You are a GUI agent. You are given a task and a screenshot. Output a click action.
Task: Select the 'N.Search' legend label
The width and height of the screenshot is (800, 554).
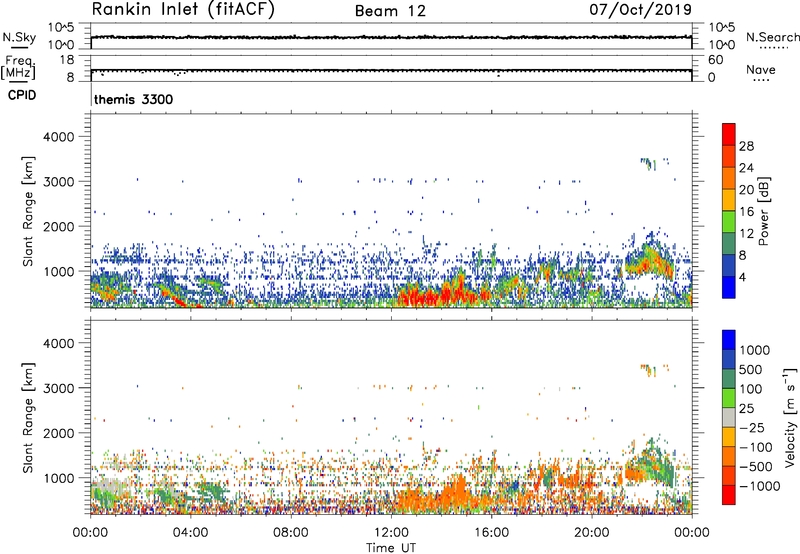pyautogui.click(x=772, y=37)
